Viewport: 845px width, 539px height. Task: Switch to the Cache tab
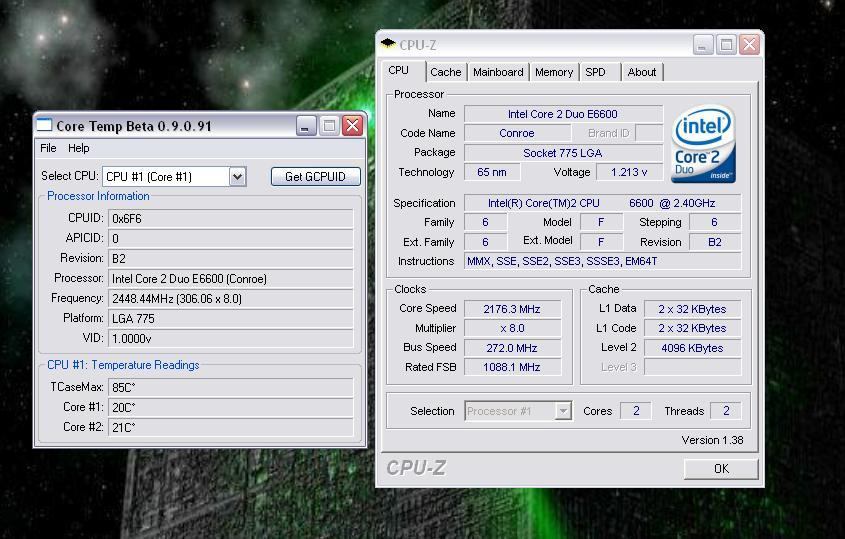(446, 72)
